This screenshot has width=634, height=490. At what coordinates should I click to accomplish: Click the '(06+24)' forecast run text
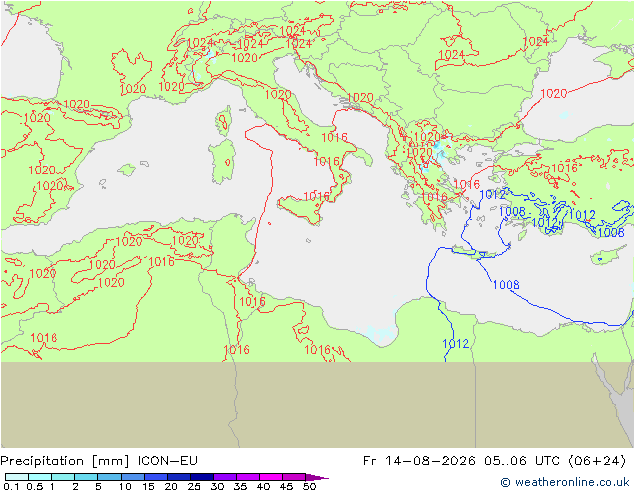coord(597,461)
